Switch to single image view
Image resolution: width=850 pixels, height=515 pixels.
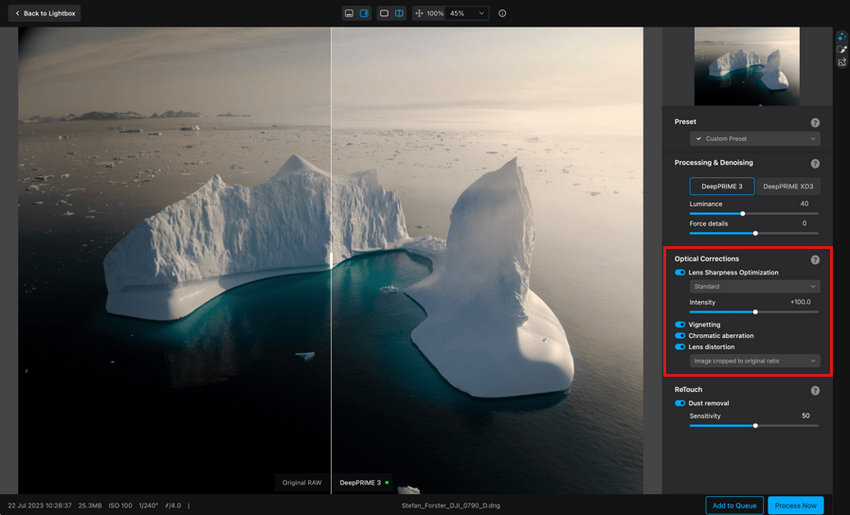click(x=384, y=13)
